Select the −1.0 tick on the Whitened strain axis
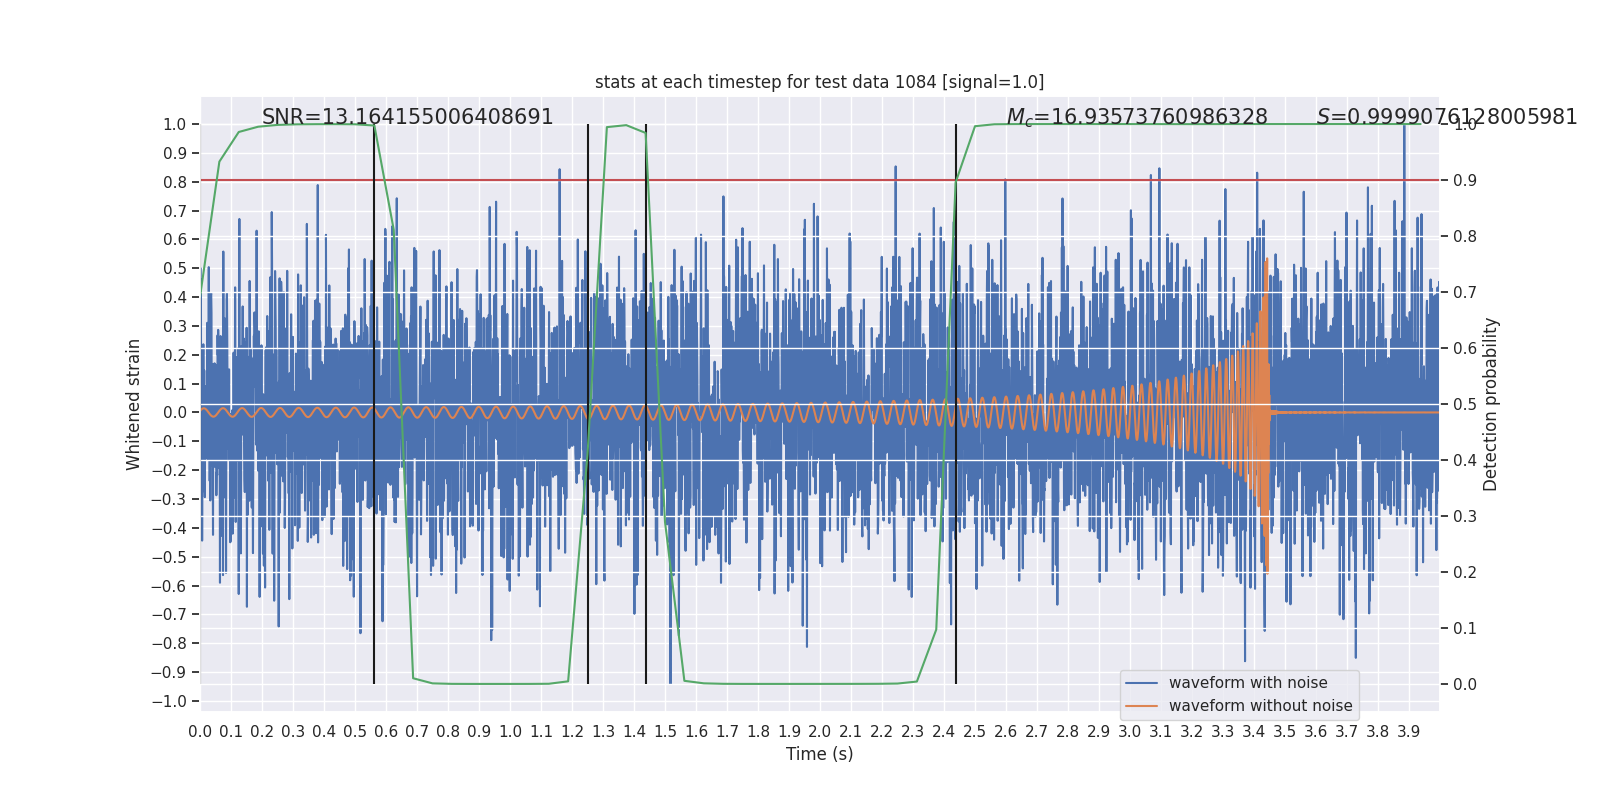Viewport: 1600px width, 800px height. point(169,701)
